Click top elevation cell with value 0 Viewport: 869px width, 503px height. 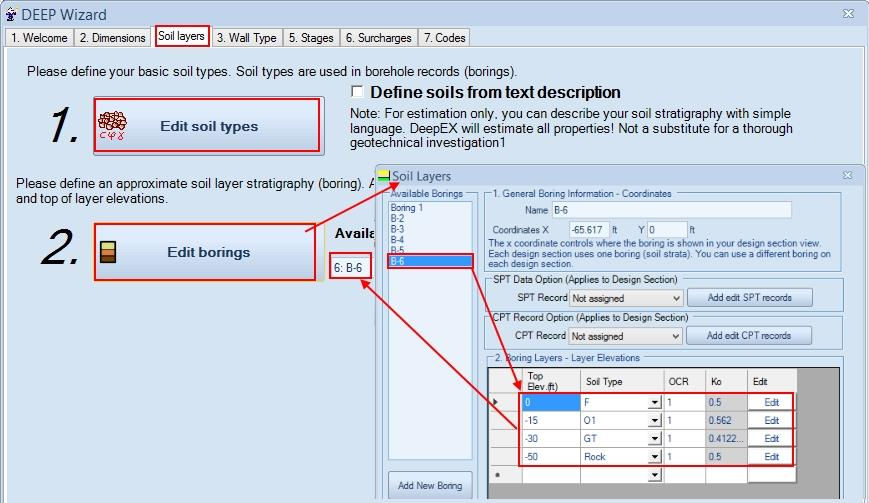(x=551, y=403)
